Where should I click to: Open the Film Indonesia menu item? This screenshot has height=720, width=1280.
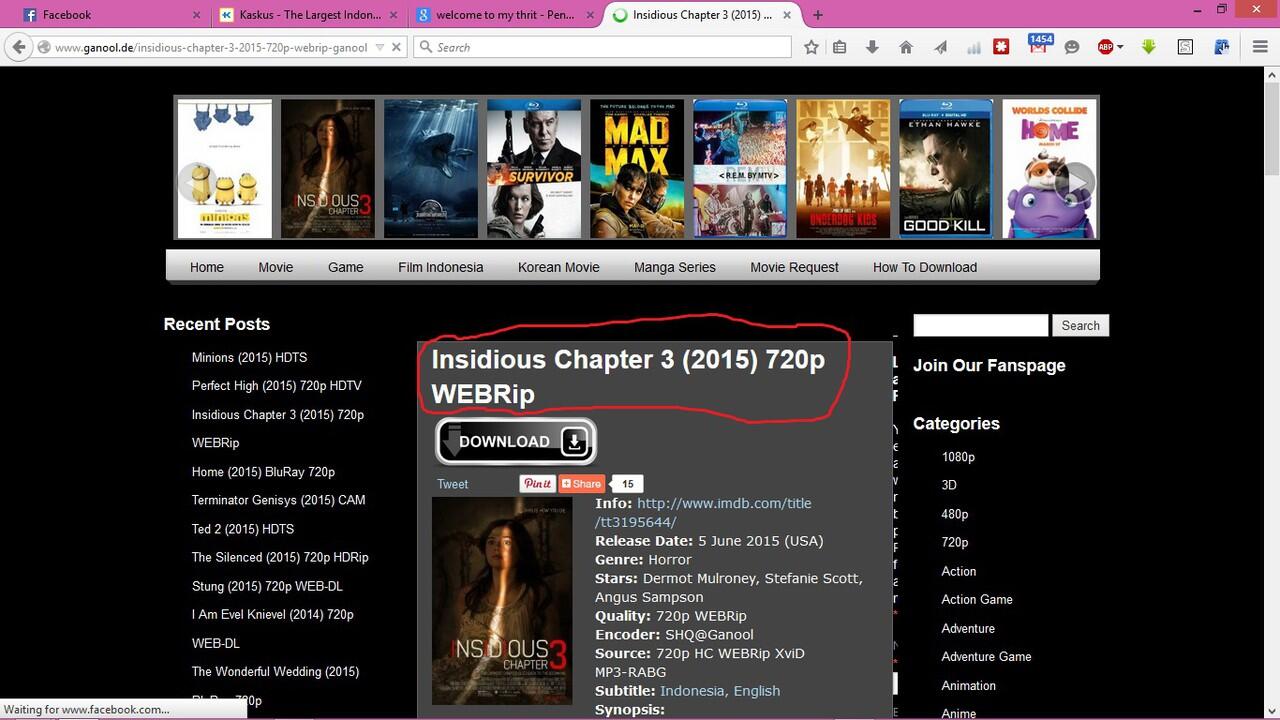click(440, 267)
